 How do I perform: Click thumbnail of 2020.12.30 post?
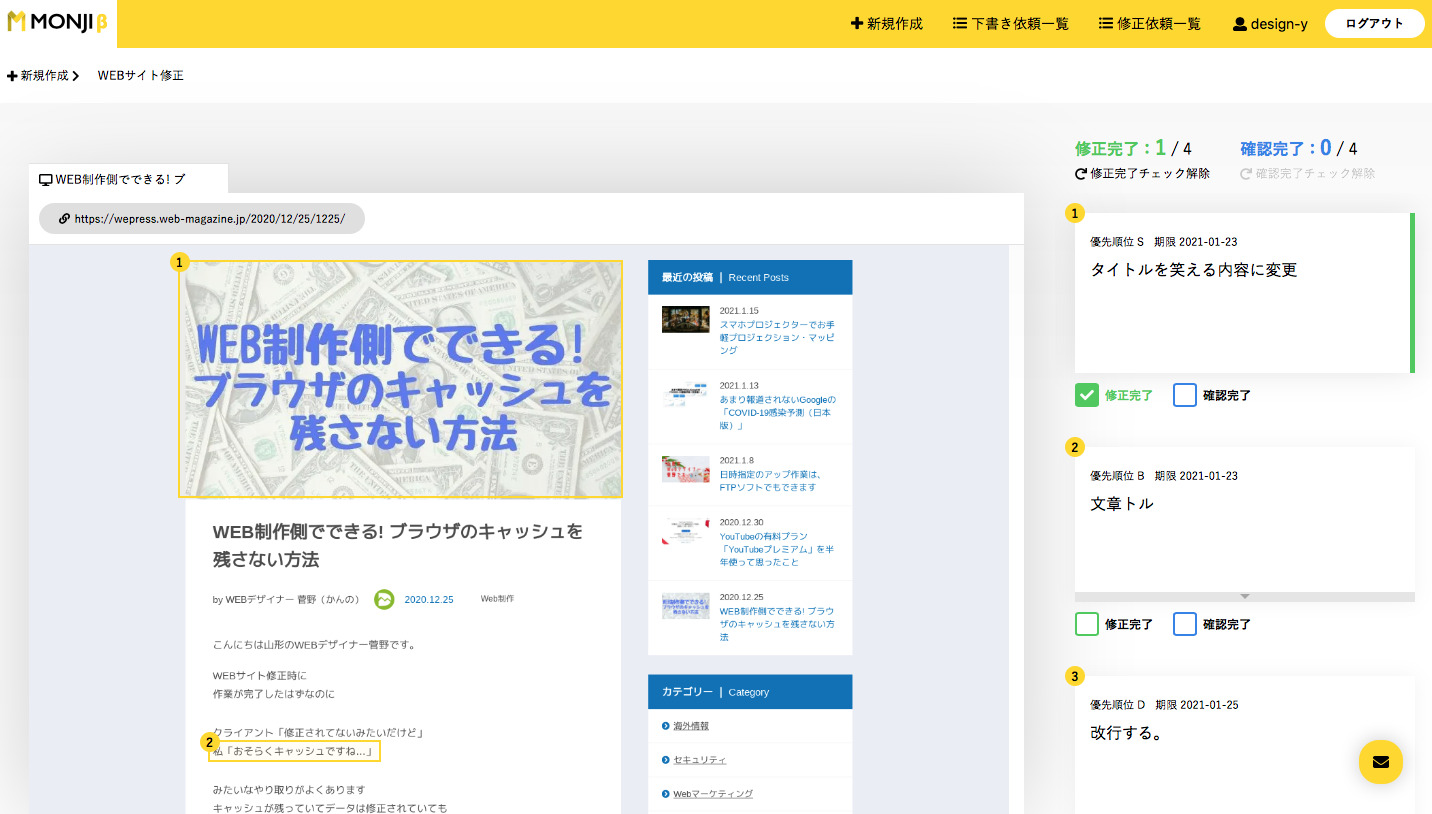(686, 531)
